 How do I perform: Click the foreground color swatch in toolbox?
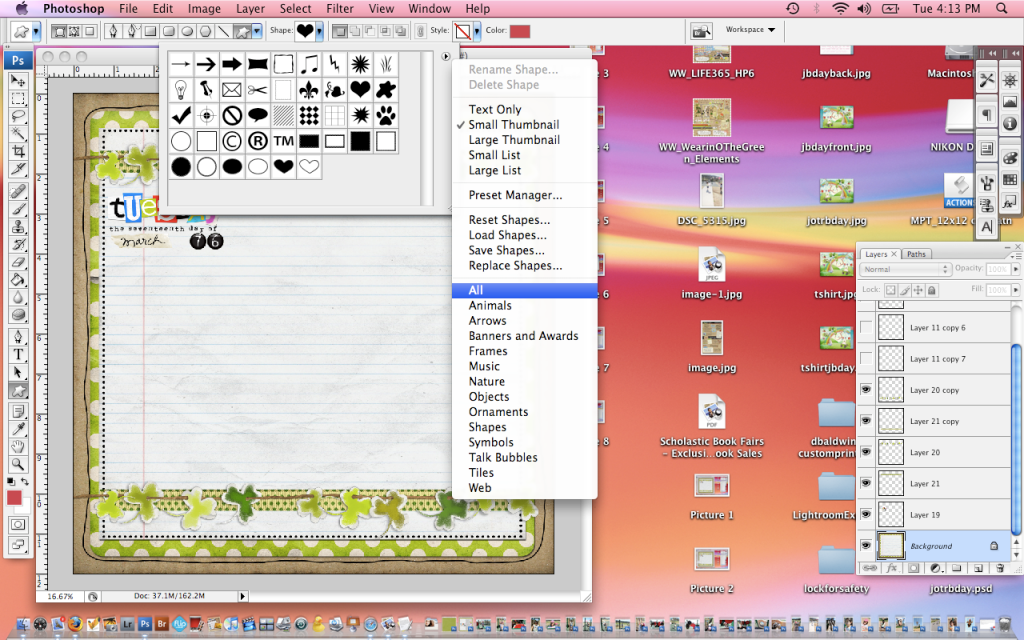pyautogui.click(x=14, y=498)
